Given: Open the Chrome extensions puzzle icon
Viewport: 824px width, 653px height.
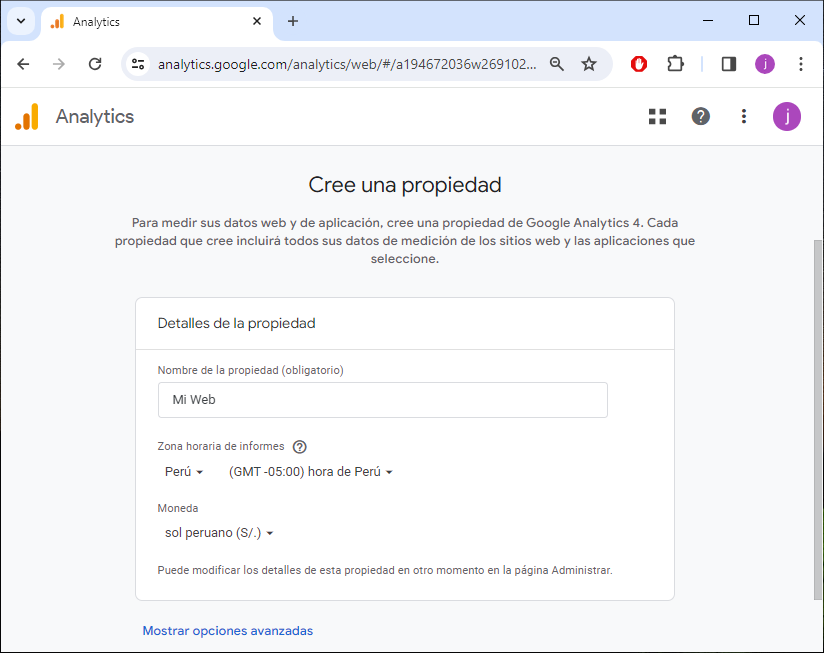Looking at the screenshot, I should click(675, 64).
